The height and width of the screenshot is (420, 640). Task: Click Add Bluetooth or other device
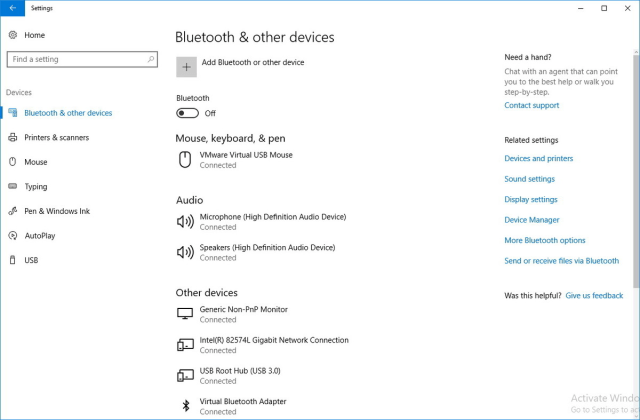[x=253, y=62]
